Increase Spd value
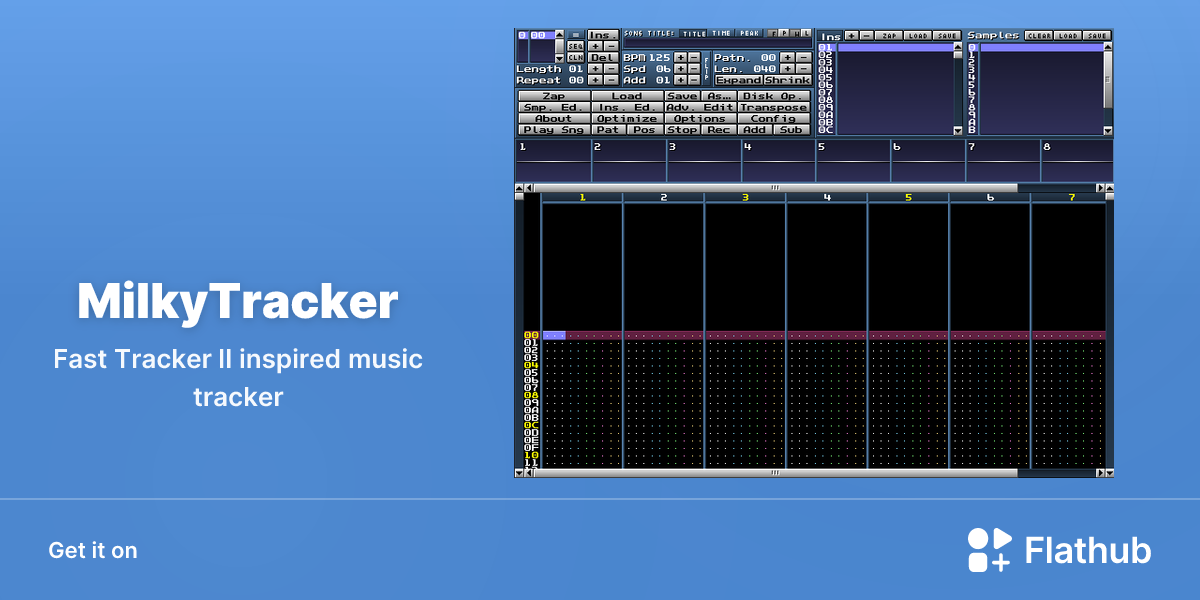Screen dimensions: 1200x600 pyautogui.click(x=680, y=69)
